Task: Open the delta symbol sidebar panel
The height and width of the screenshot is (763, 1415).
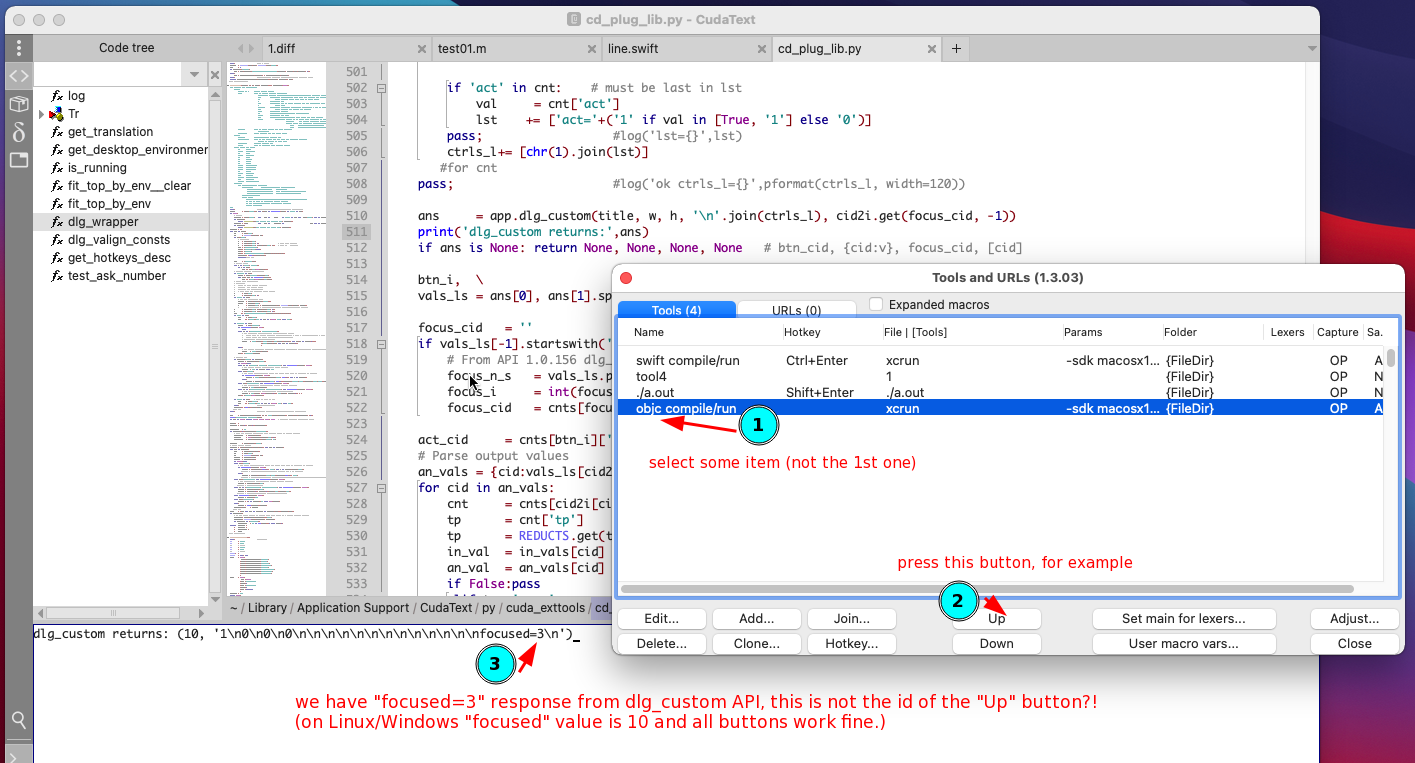Action: point(18,132)
